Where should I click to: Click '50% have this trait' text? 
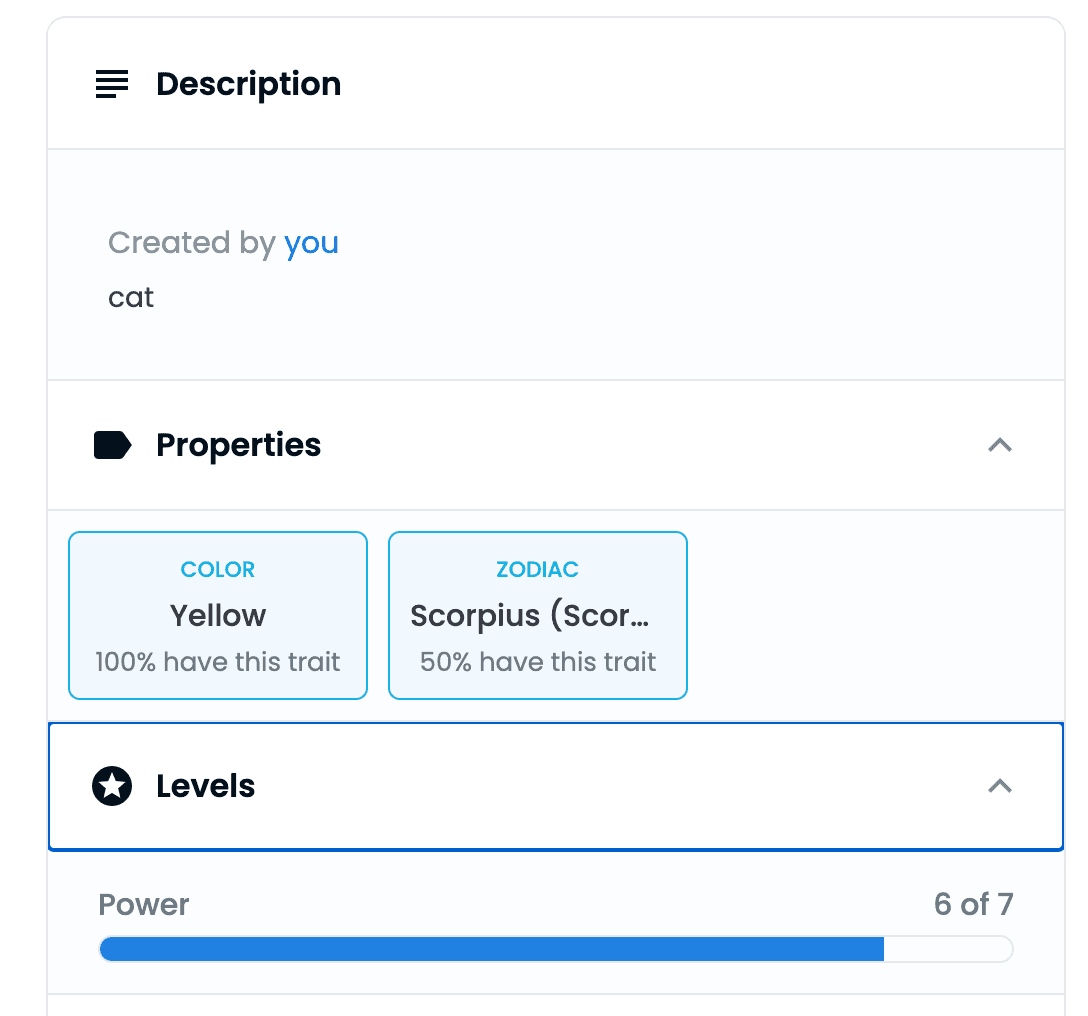(538, 662)
